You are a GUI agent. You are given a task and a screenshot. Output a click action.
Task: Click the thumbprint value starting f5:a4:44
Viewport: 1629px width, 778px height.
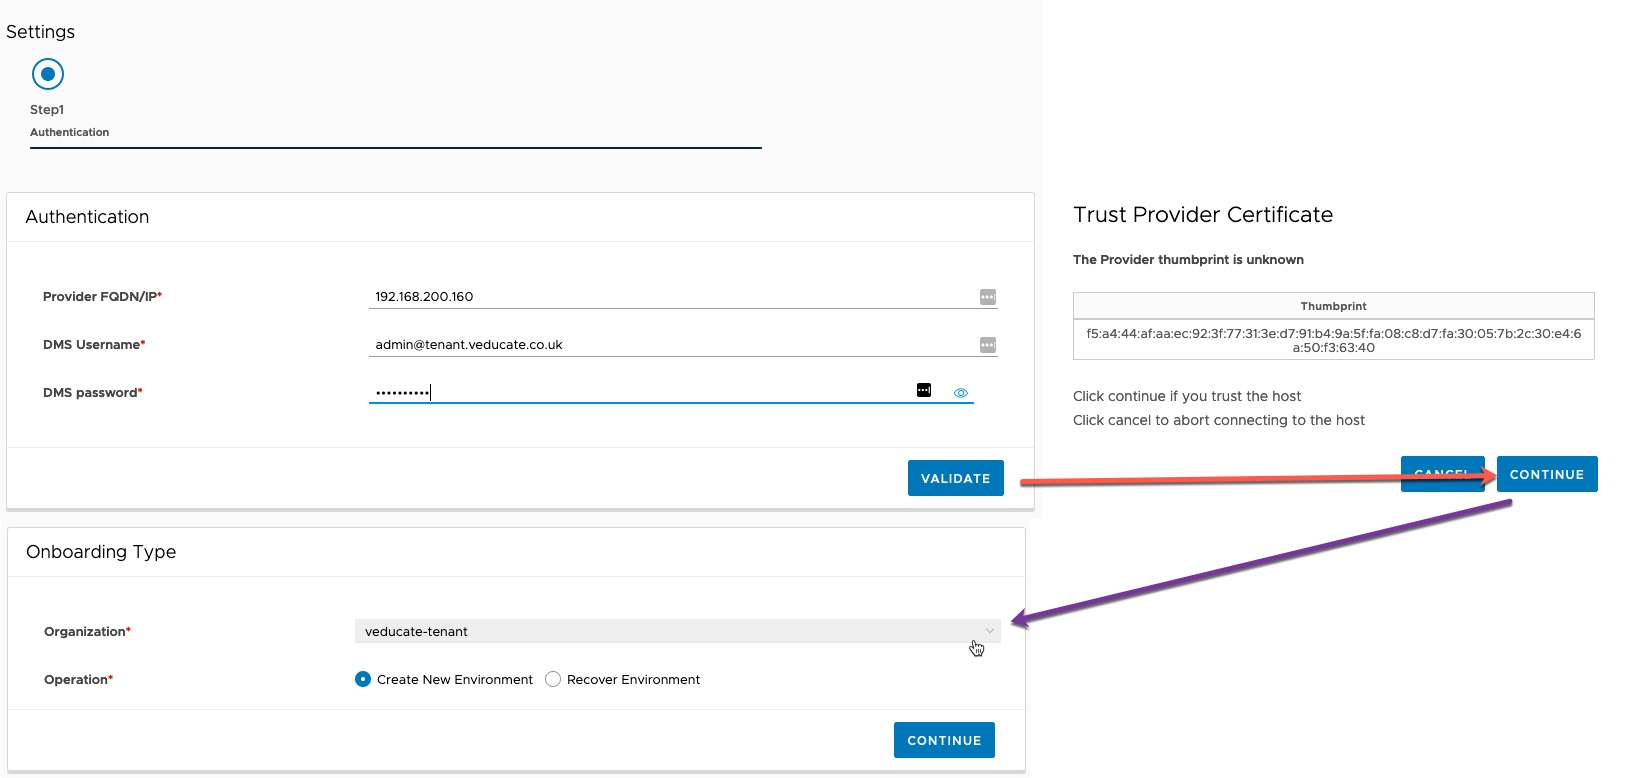click(1333, 340)
